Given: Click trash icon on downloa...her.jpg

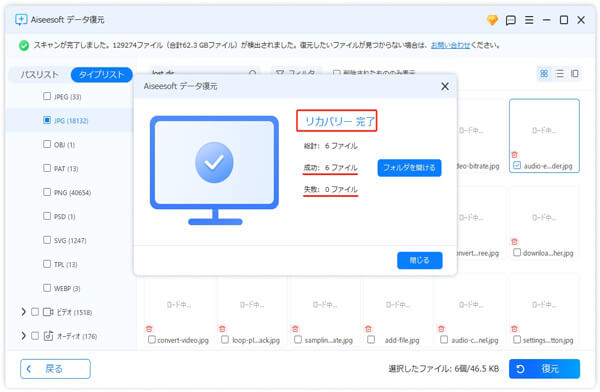Looking at the screenshot, I should point(515,242).
